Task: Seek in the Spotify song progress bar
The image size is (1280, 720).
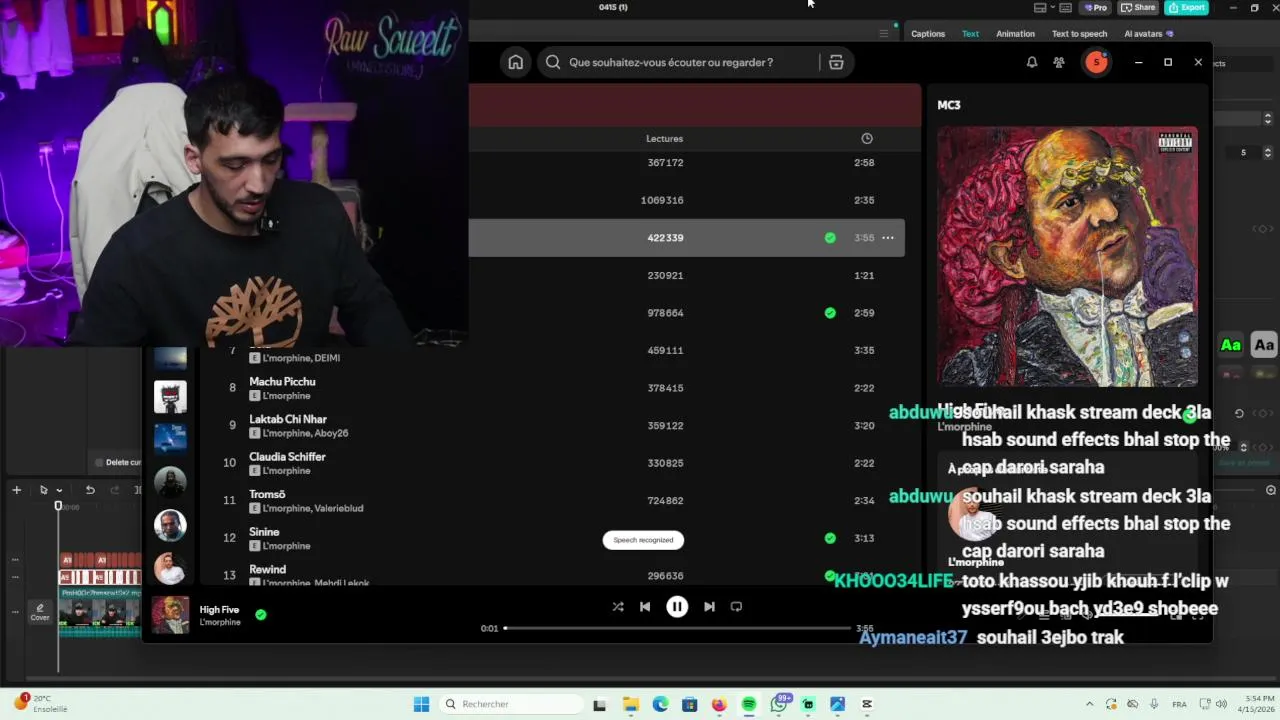Action: (x=677, y=628)
